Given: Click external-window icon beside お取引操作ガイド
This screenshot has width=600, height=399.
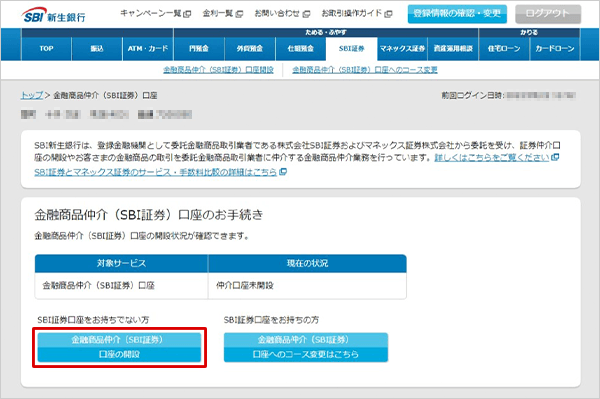Looking at the screenshot, I should (388, 14).
